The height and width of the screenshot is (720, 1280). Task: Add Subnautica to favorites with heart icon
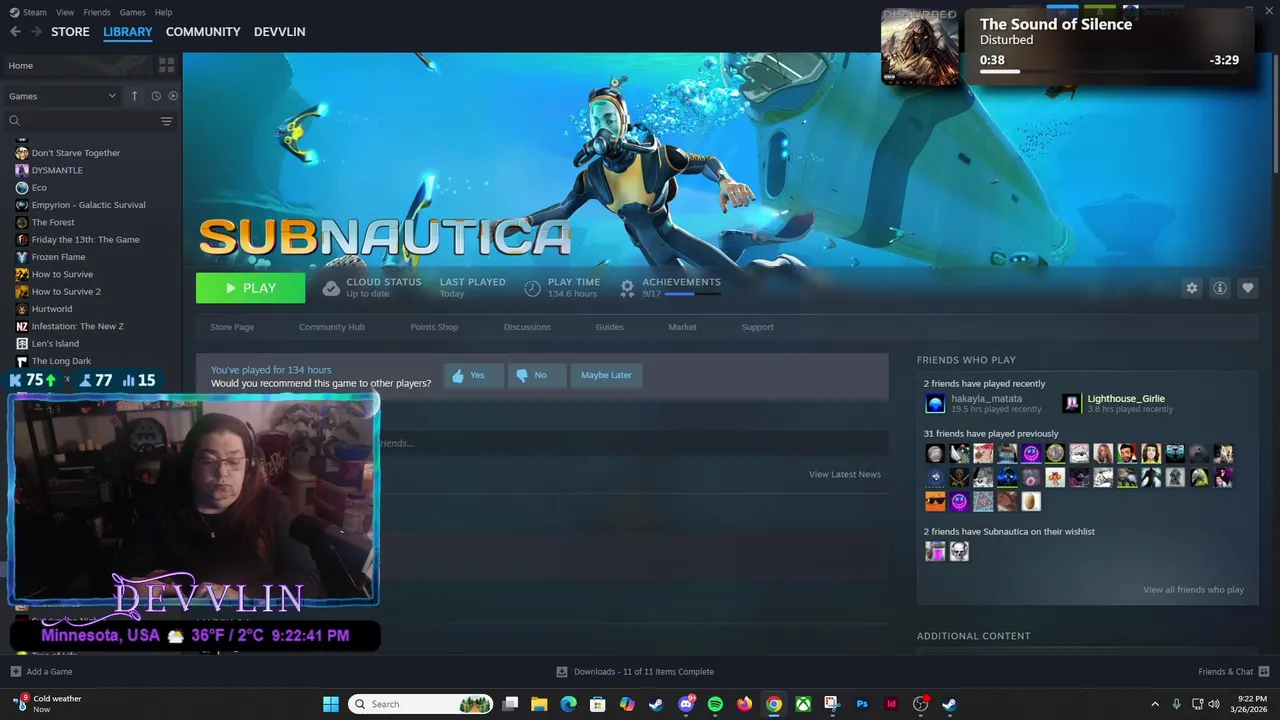[1248, 288]
